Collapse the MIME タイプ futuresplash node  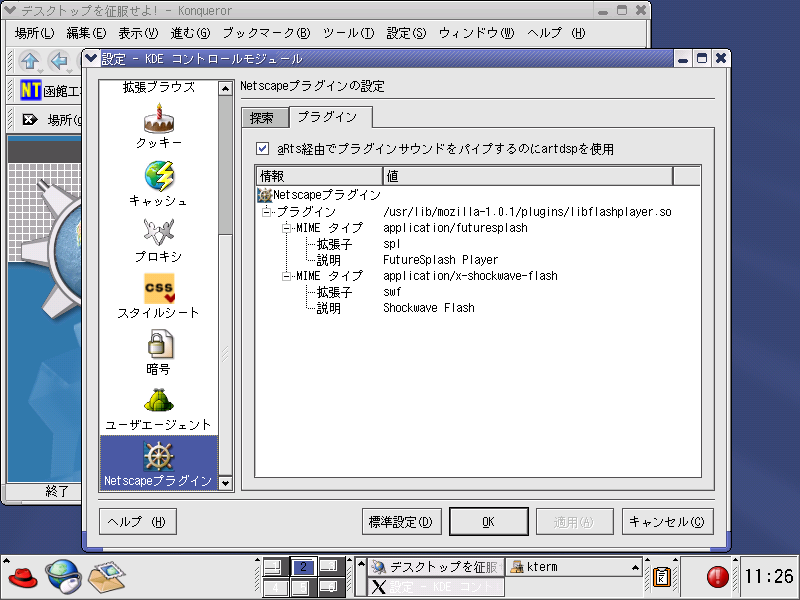click(x=287, y=228)
